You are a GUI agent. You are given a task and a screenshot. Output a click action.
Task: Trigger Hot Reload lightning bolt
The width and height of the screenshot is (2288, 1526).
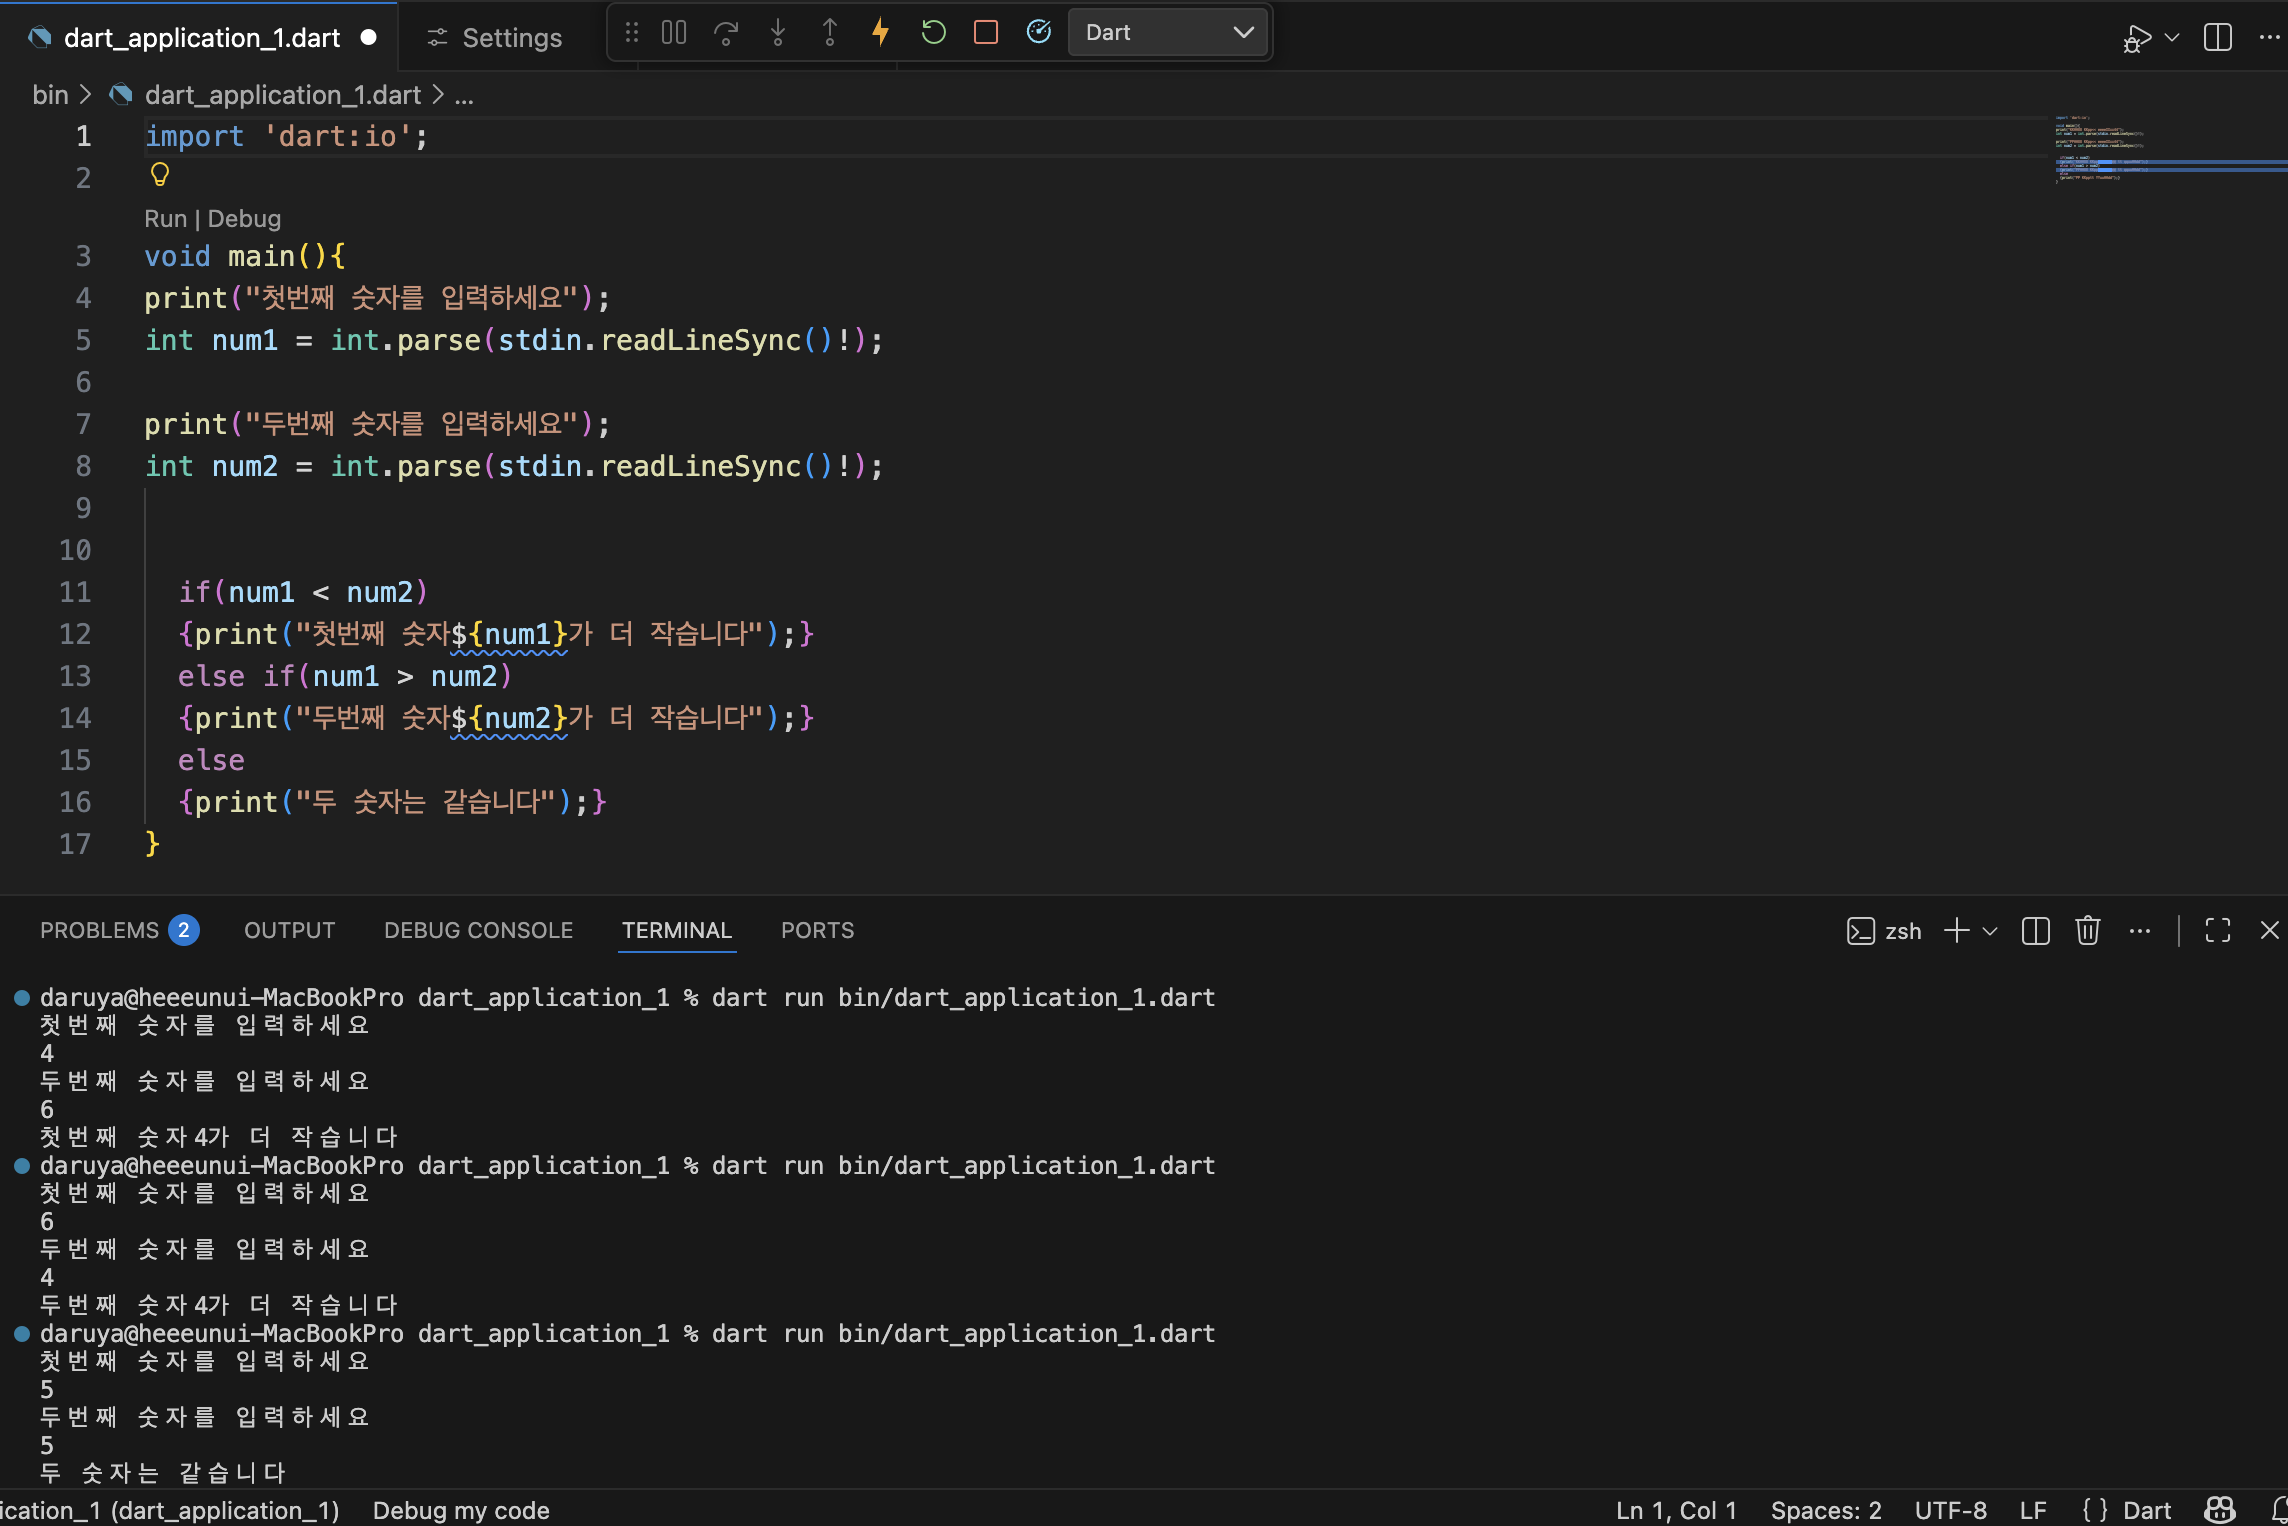point(881,33)
